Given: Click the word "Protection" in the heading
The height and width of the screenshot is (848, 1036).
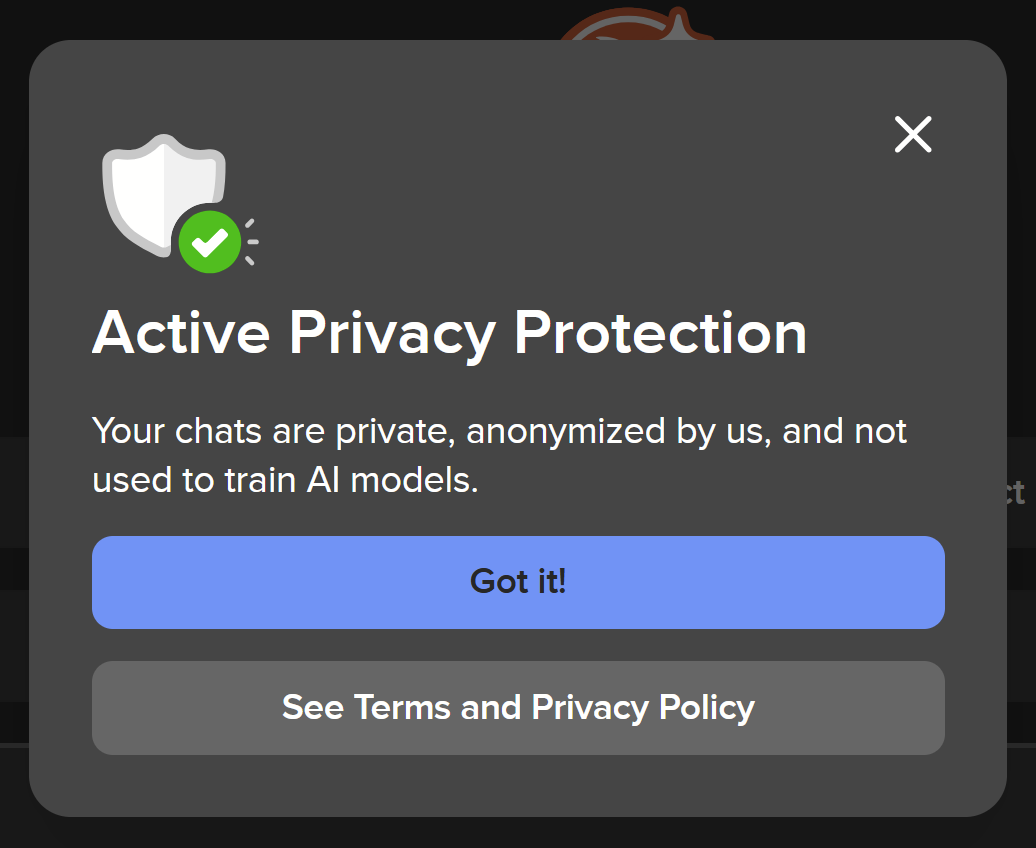Looking at the screenshot, I should point(660,333).
